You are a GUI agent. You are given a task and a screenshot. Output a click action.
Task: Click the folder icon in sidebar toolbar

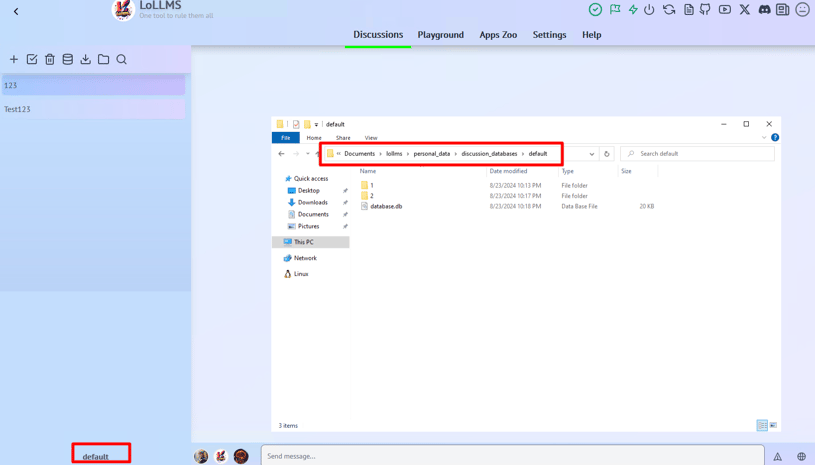coord(104,60)
